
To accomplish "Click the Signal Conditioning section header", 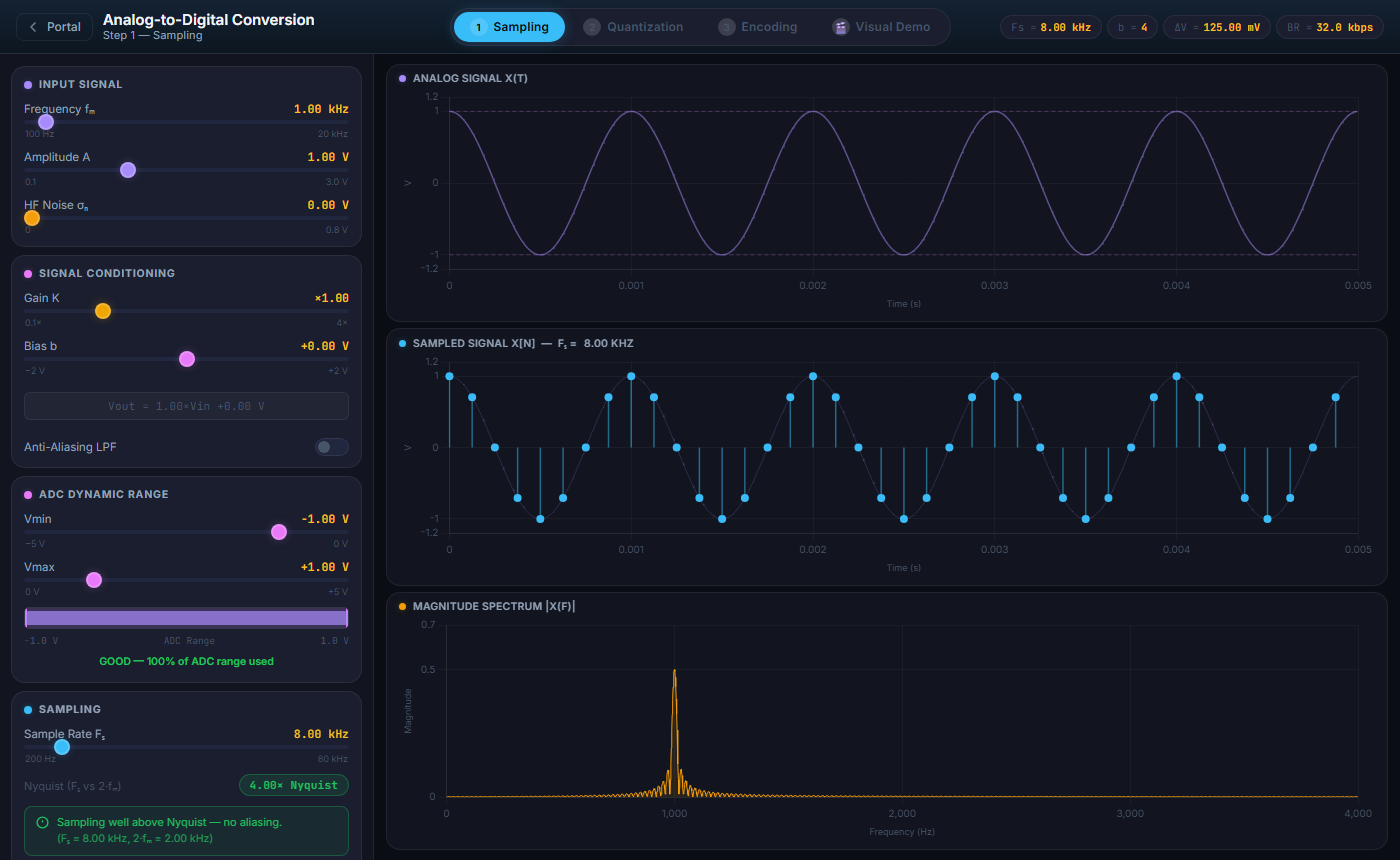I will (107, 273).
